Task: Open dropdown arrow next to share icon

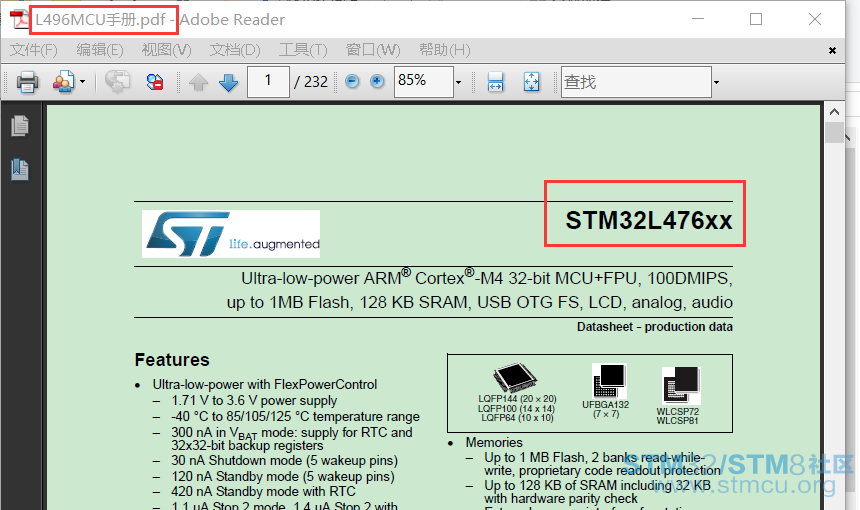Action: (x=82, y=82)
